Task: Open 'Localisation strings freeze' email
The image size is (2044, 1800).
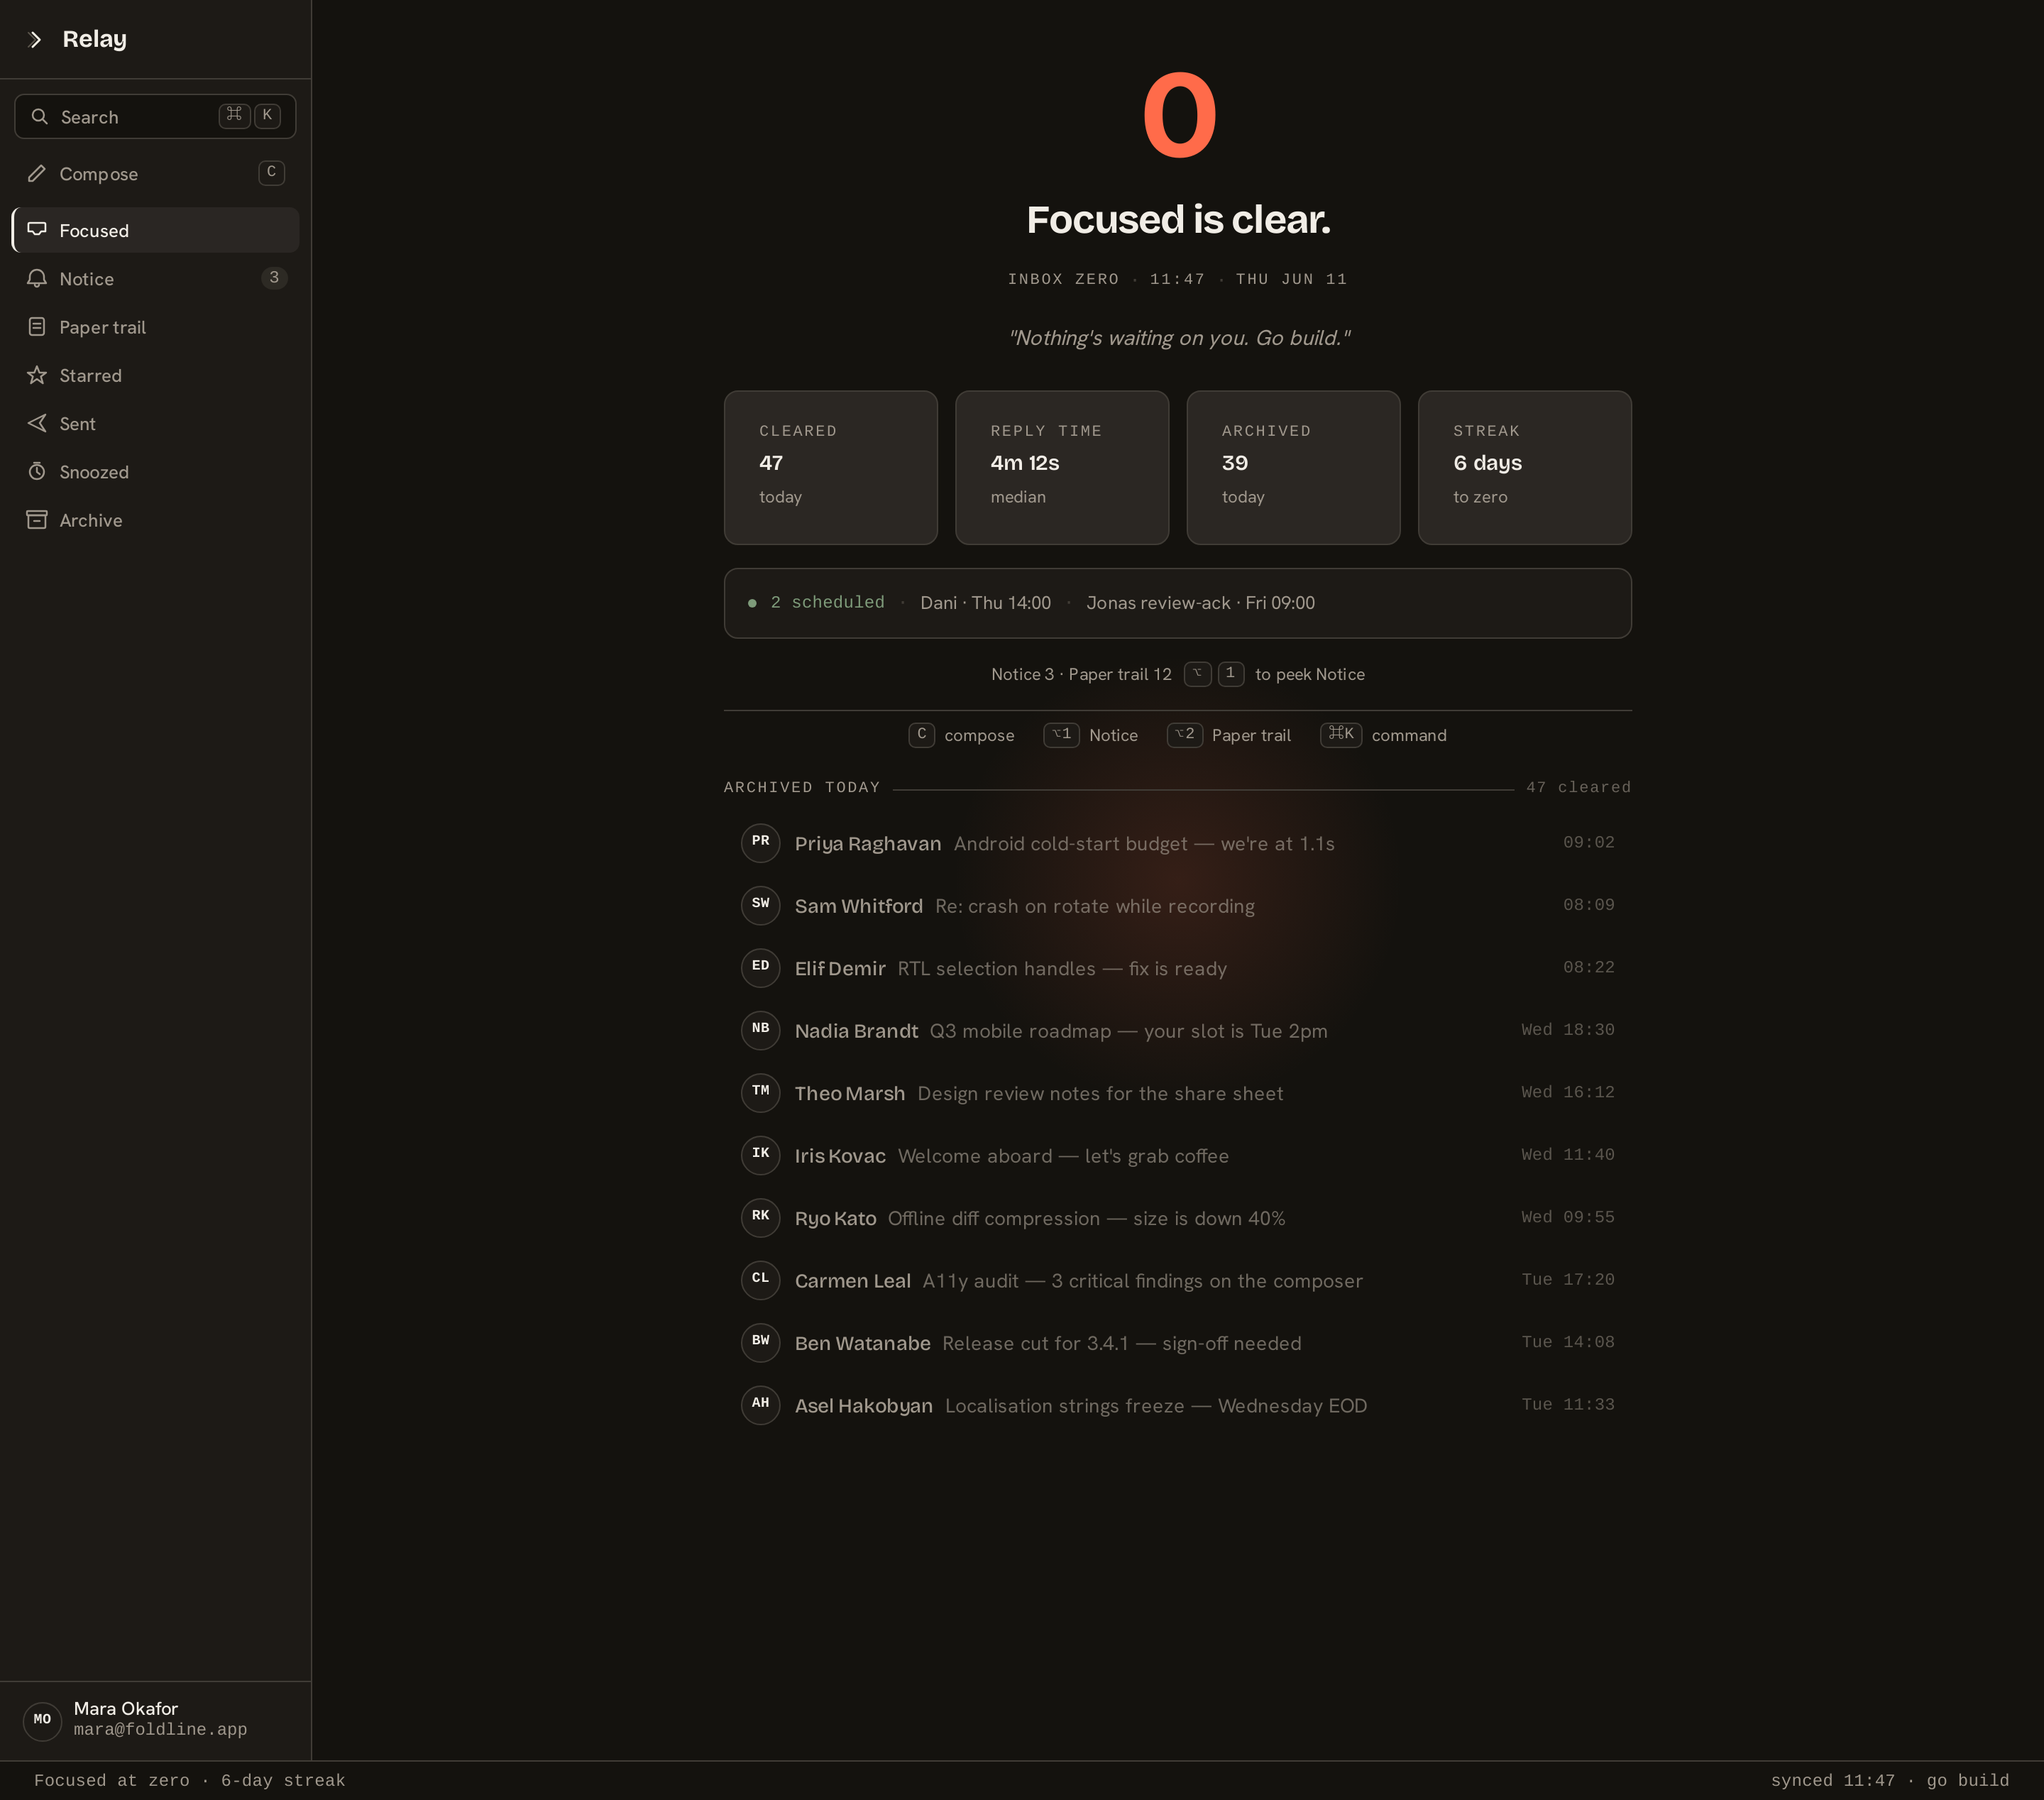Action: 1156,1406
